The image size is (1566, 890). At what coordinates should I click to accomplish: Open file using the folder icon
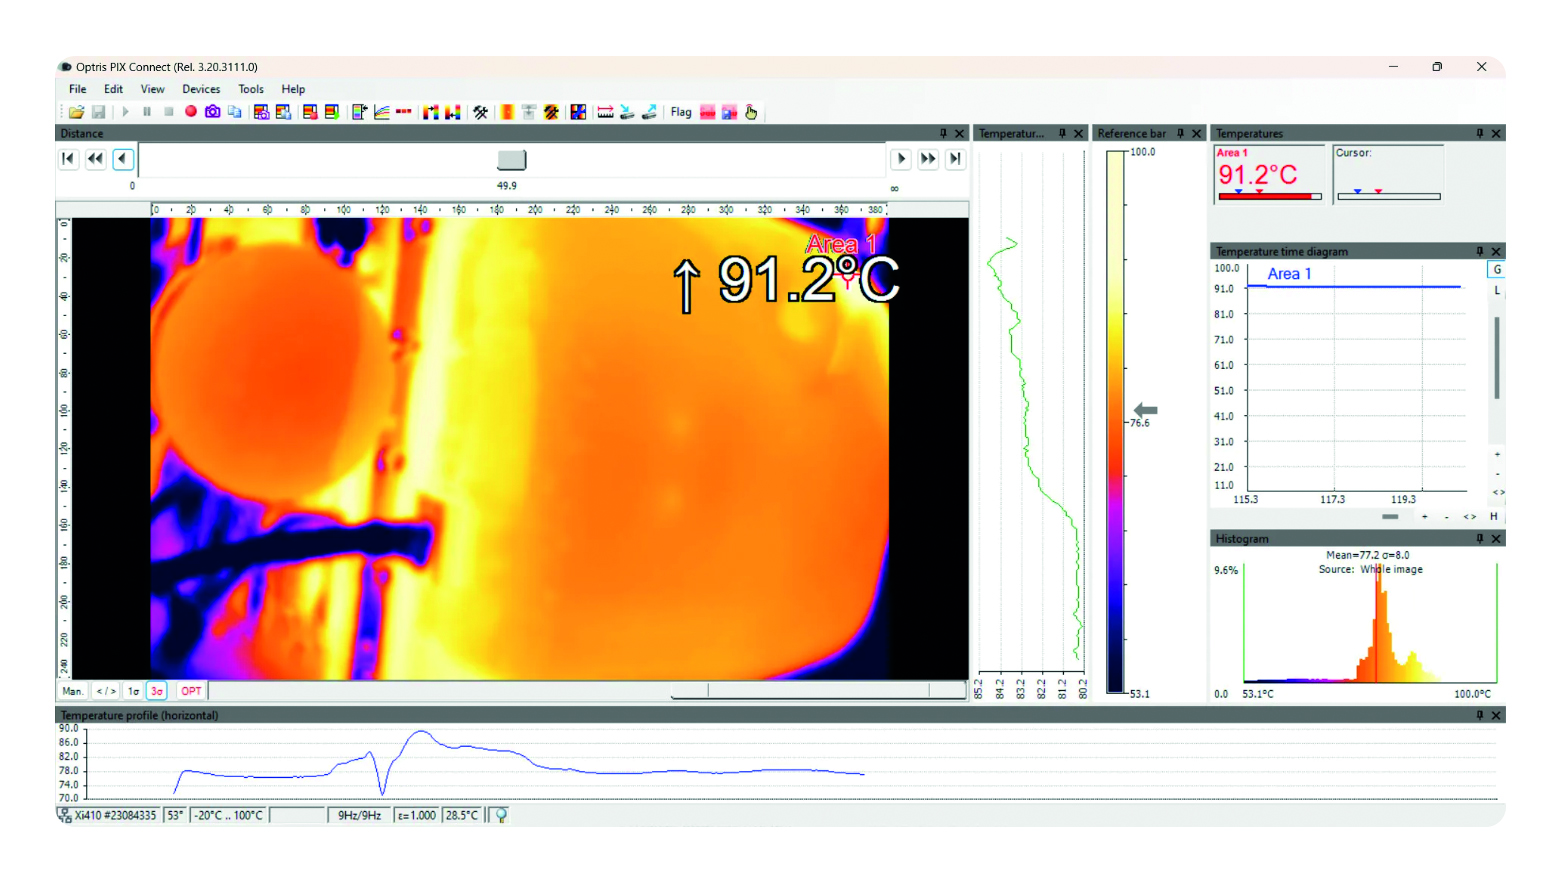[x=76, y=112]
